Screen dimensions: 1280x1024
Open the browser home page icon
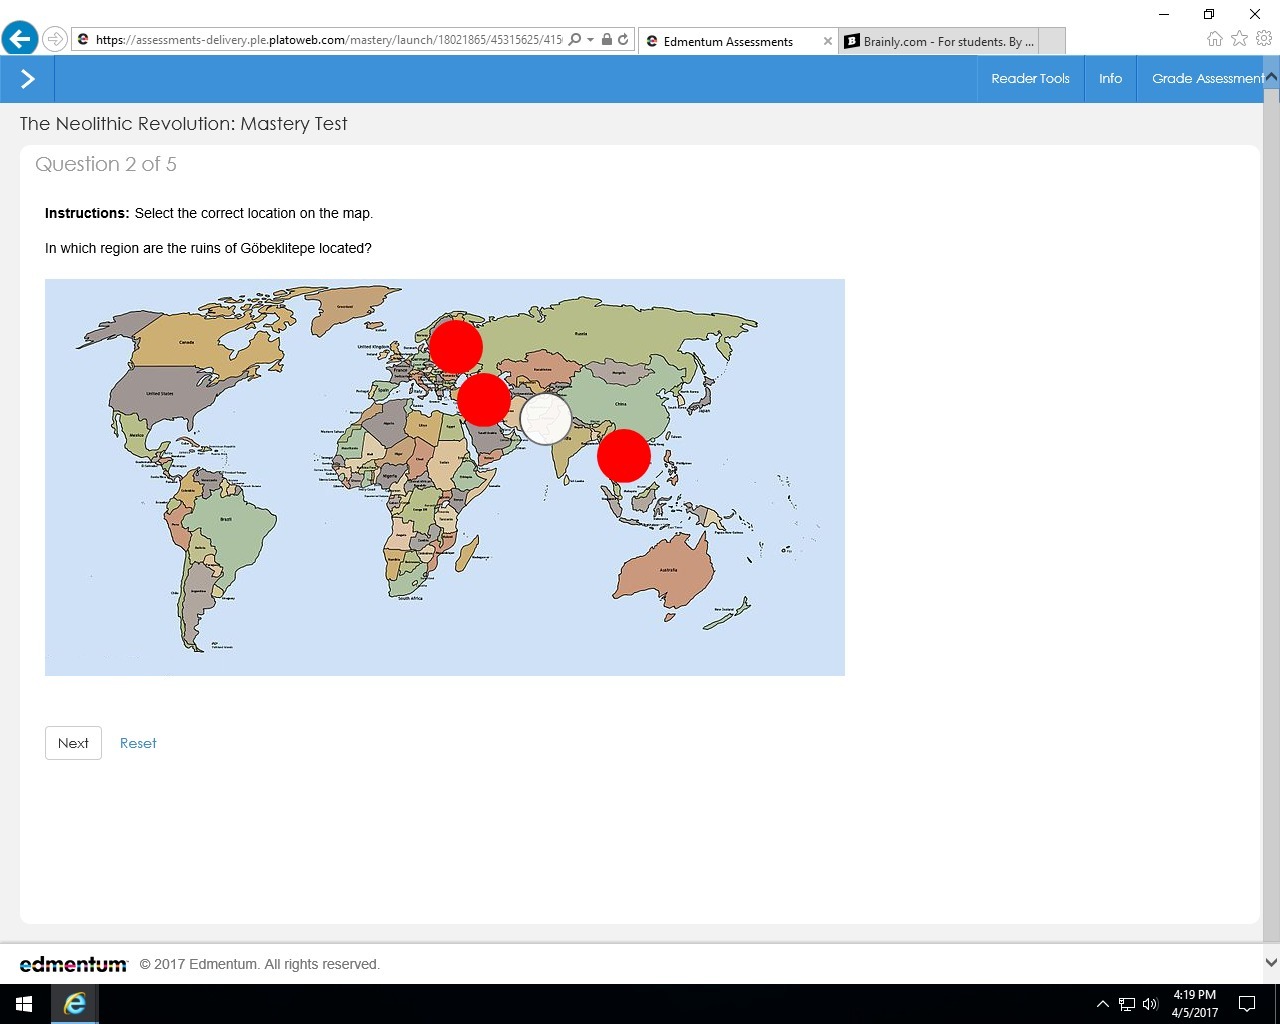click(x=1214, y=39)
